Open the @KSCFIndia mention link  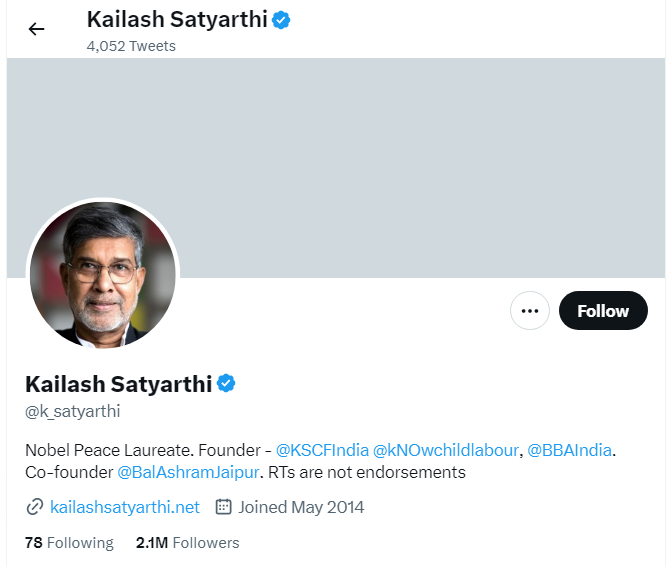pyautogui.click(x=322, y=450)
